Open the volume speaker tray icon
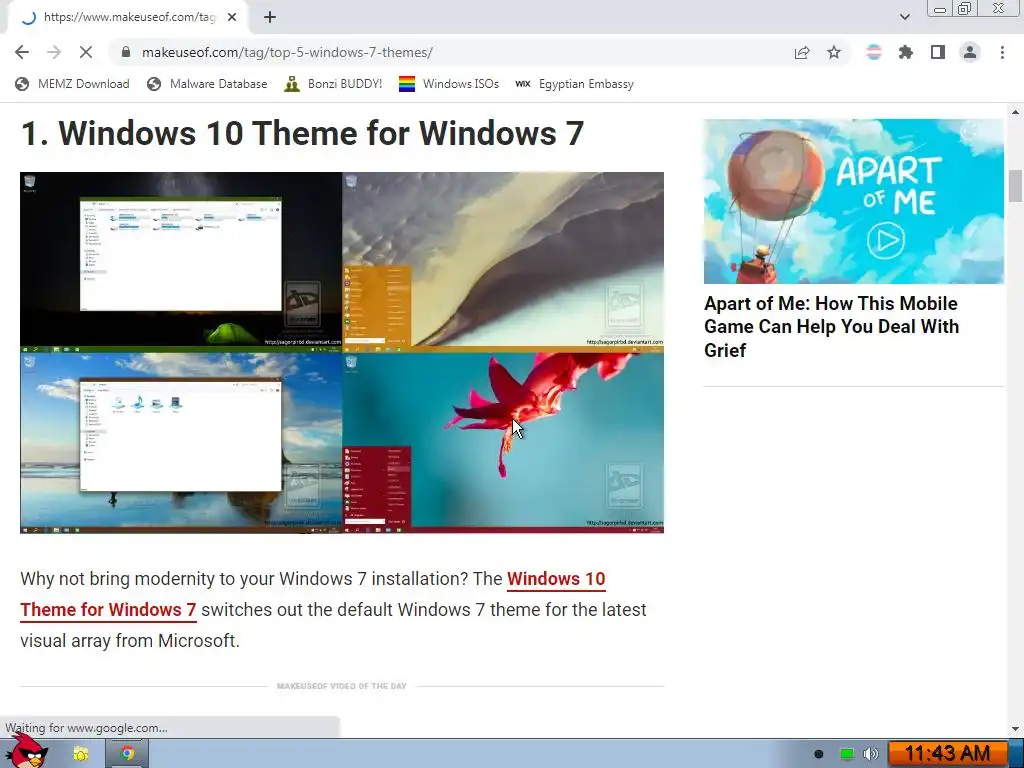This screenshot has width=1024, height=768. [871, 754]
